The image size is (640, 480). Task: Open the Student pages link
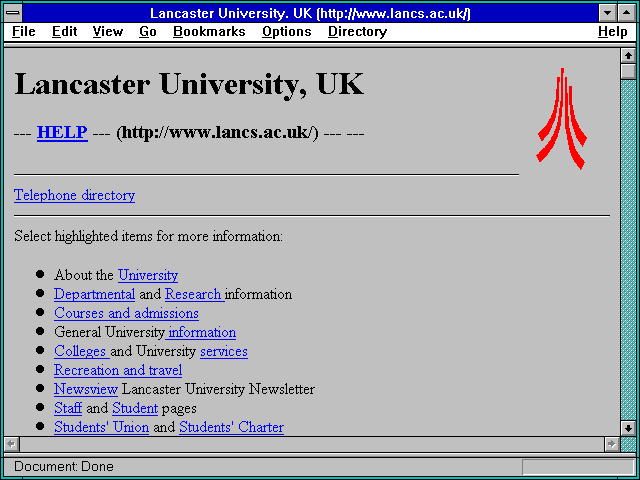[135, 408]
